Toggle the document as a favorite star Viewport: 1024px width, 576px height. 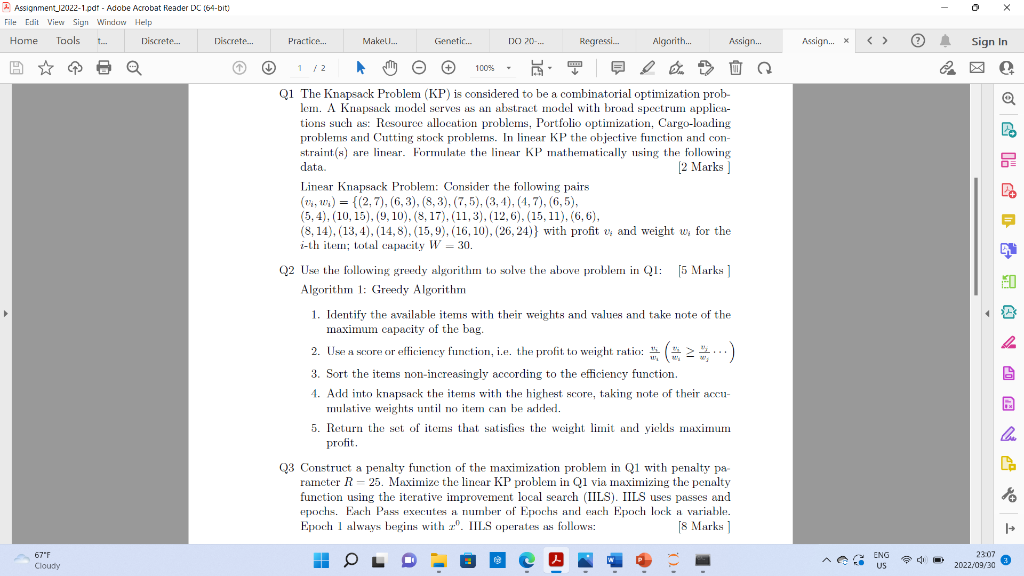[44, 68]
